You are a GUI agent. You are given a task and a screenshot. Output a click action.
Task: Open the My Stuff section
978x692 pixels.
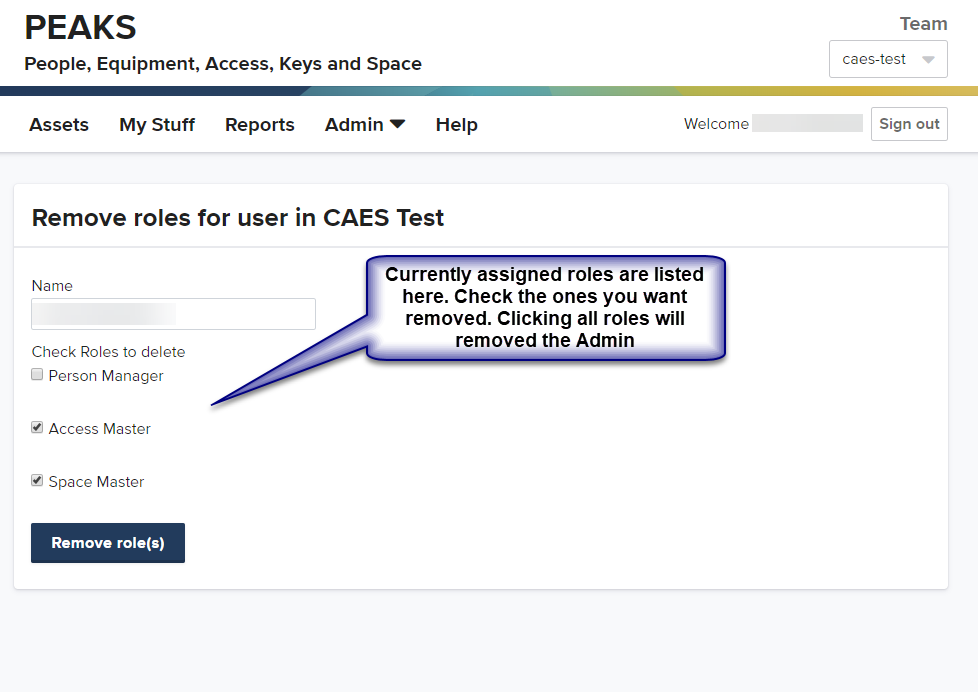pyautogui.click(x=156, y=123)
